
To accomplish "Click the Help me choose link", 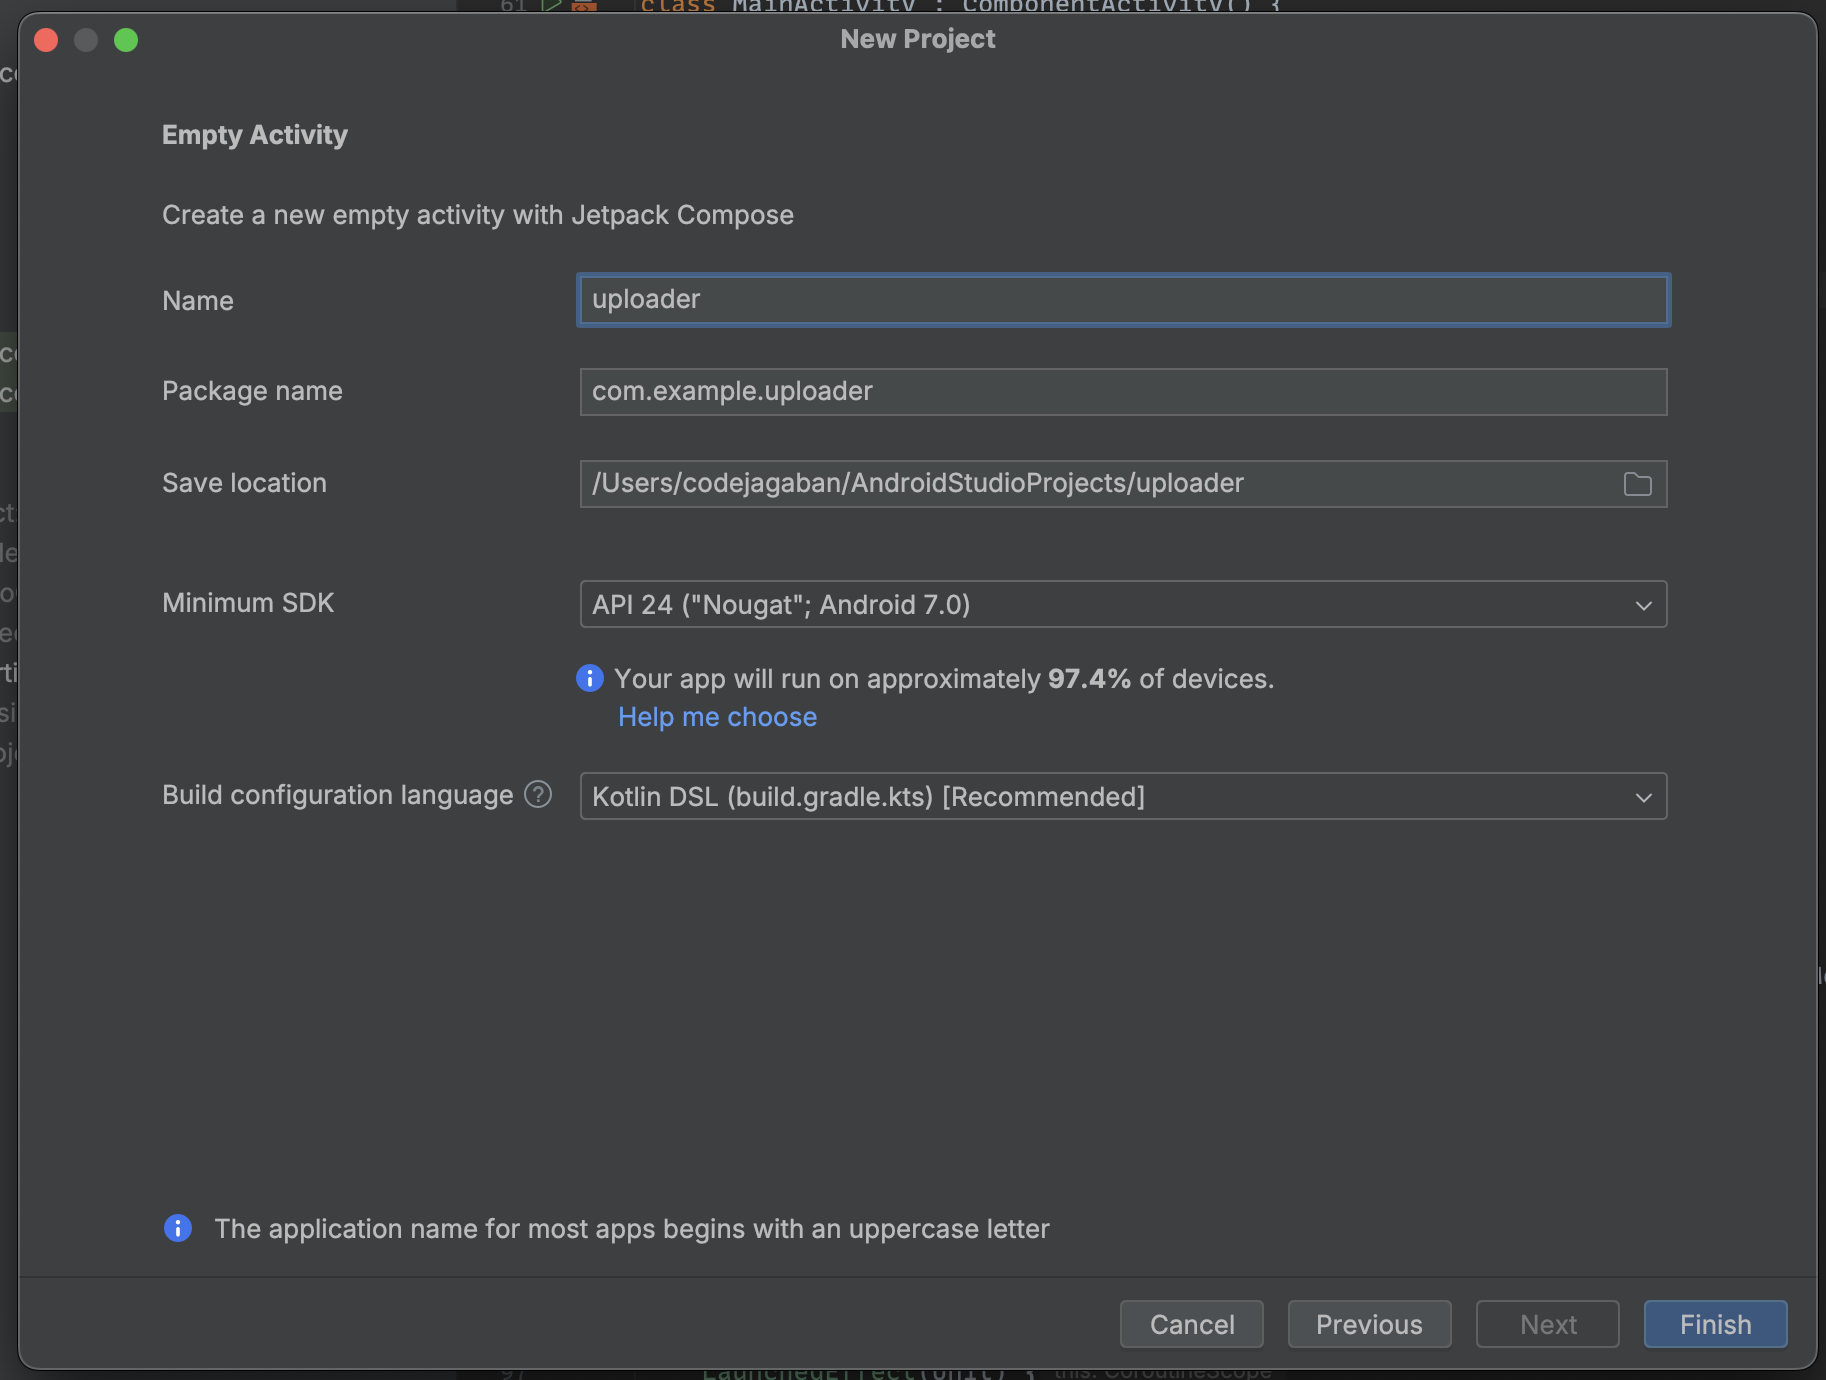I will [x=717, y=716].
